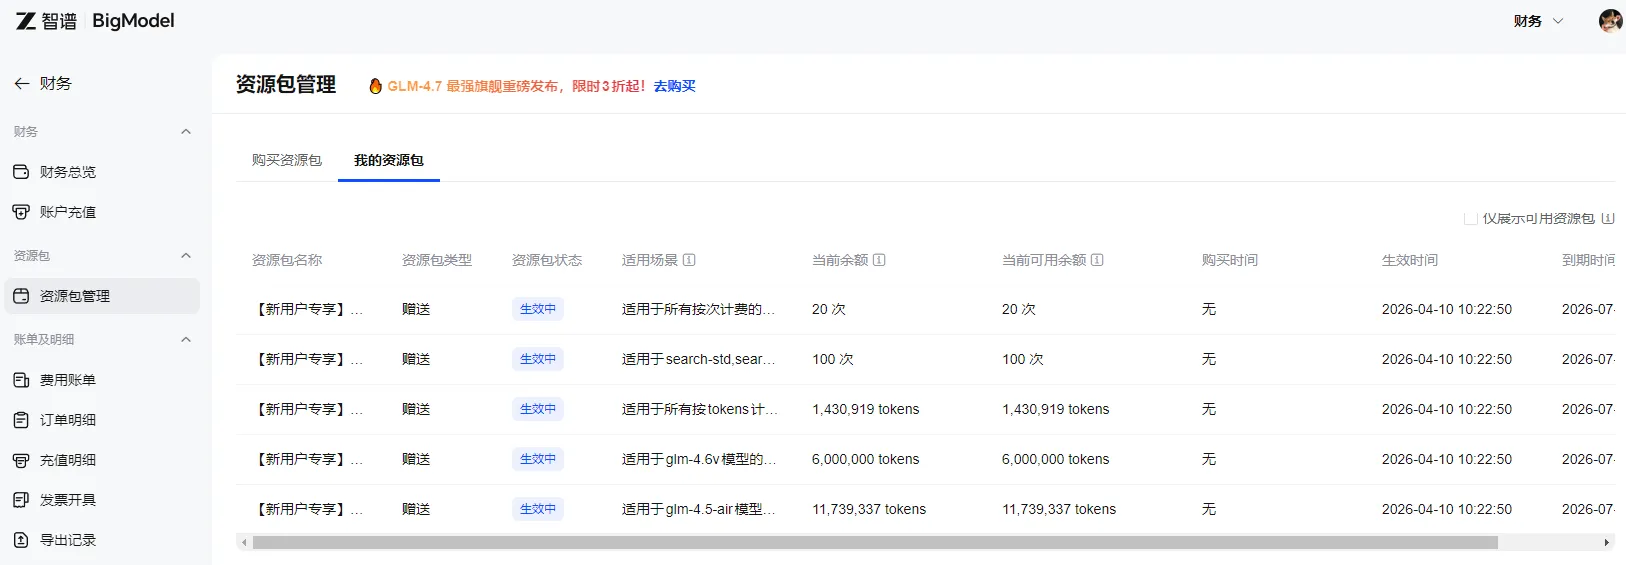Viewport: 1626px width, 565px height.
Task: Collapse the 资源包 sidebar section
Action: pyautogui.click(x=186, y=256)
